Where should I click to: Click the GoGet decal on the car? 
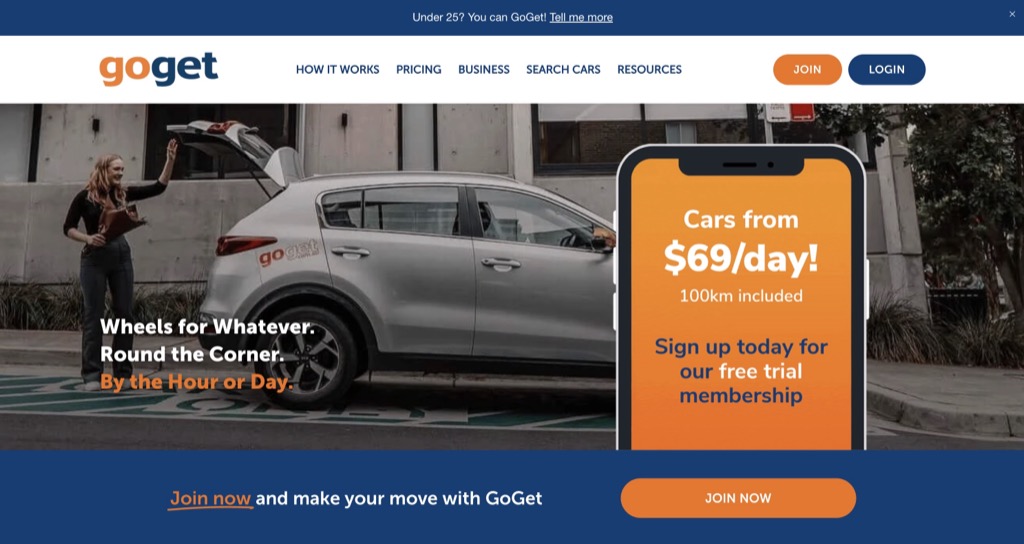pos(289,252)
